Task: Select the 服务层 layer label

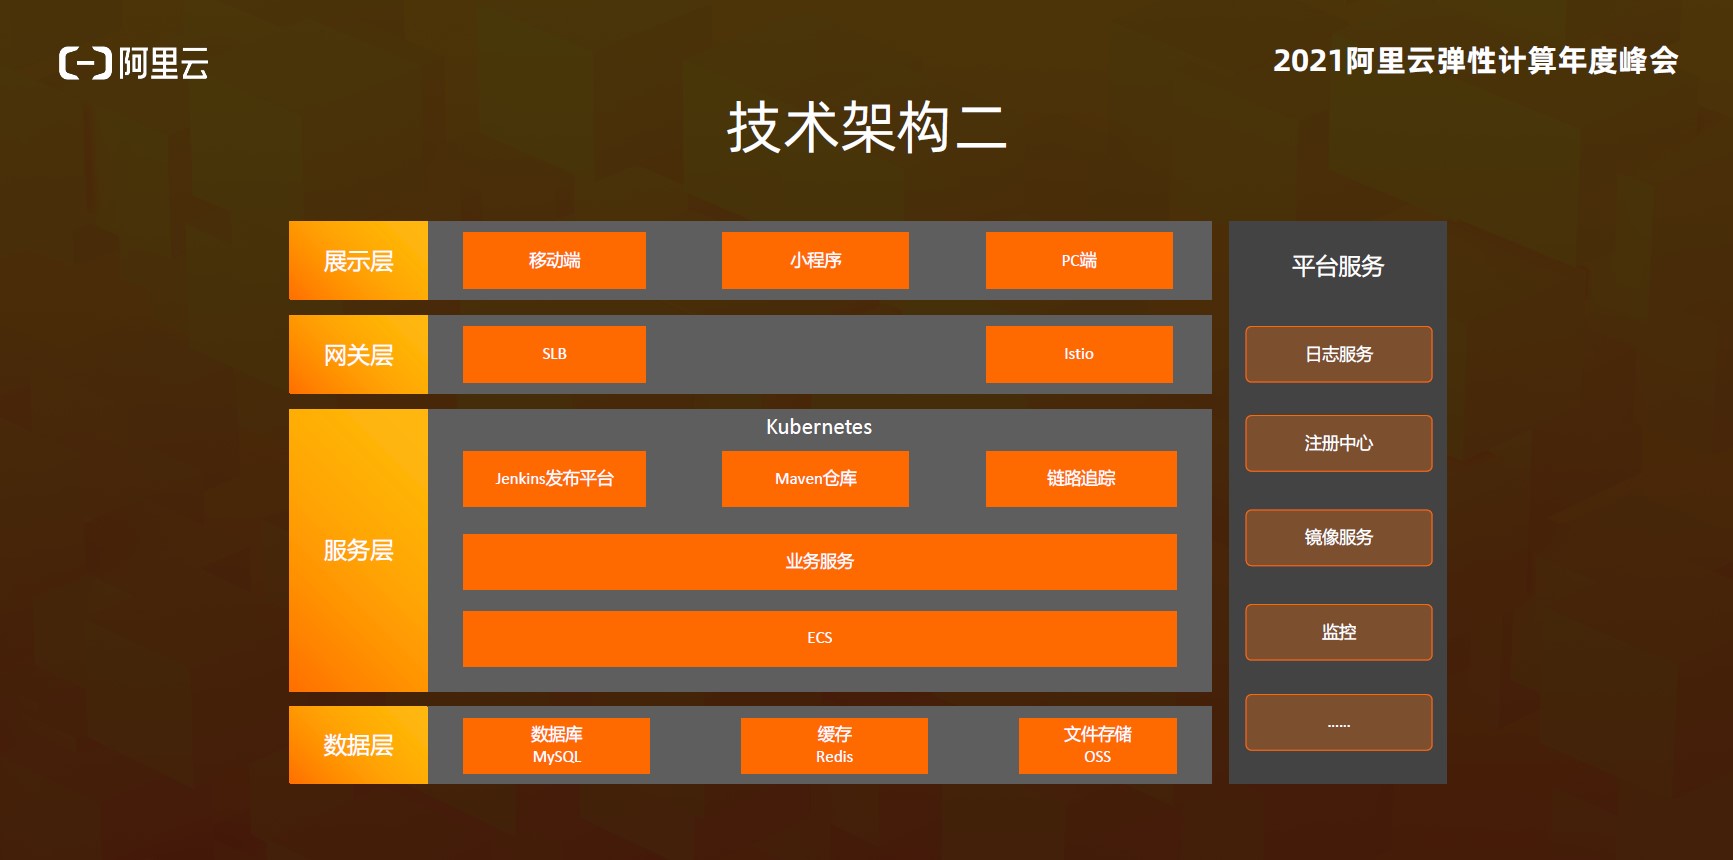Action: [x=358, y=550]
